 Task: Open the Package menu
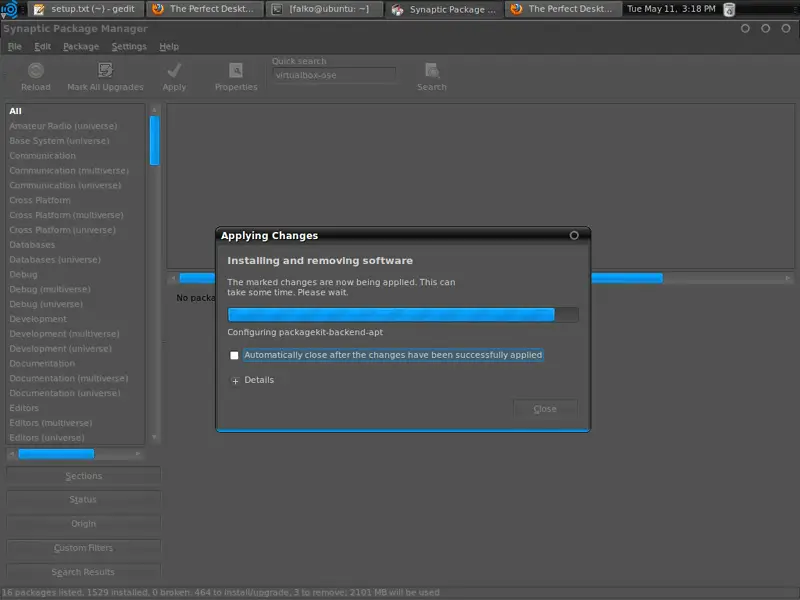(x=81, y=46)
